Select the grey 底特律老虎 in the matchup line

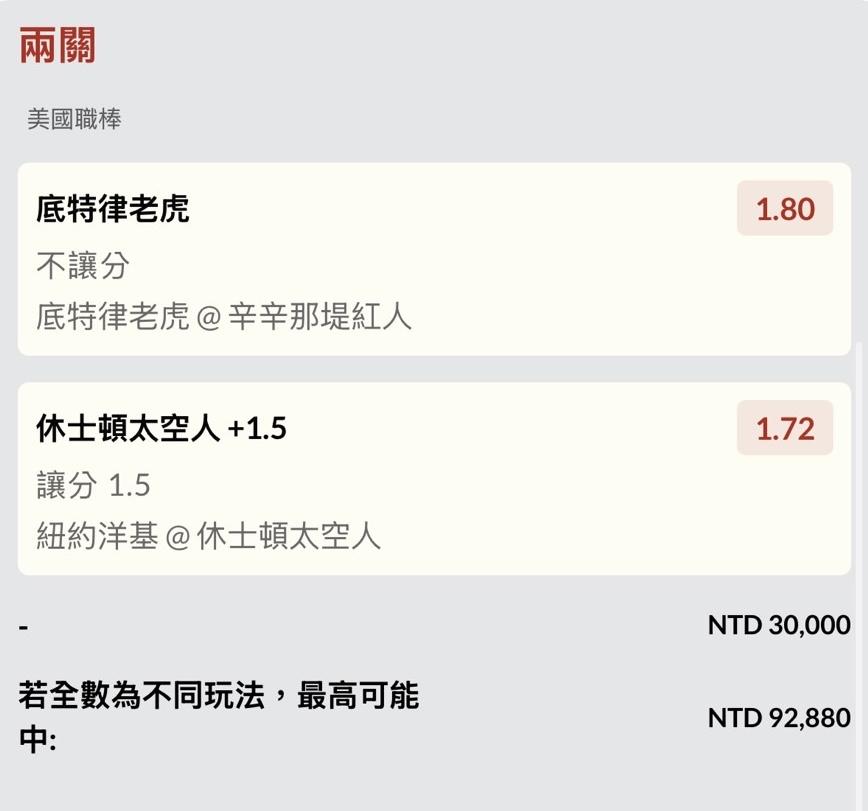112,317
